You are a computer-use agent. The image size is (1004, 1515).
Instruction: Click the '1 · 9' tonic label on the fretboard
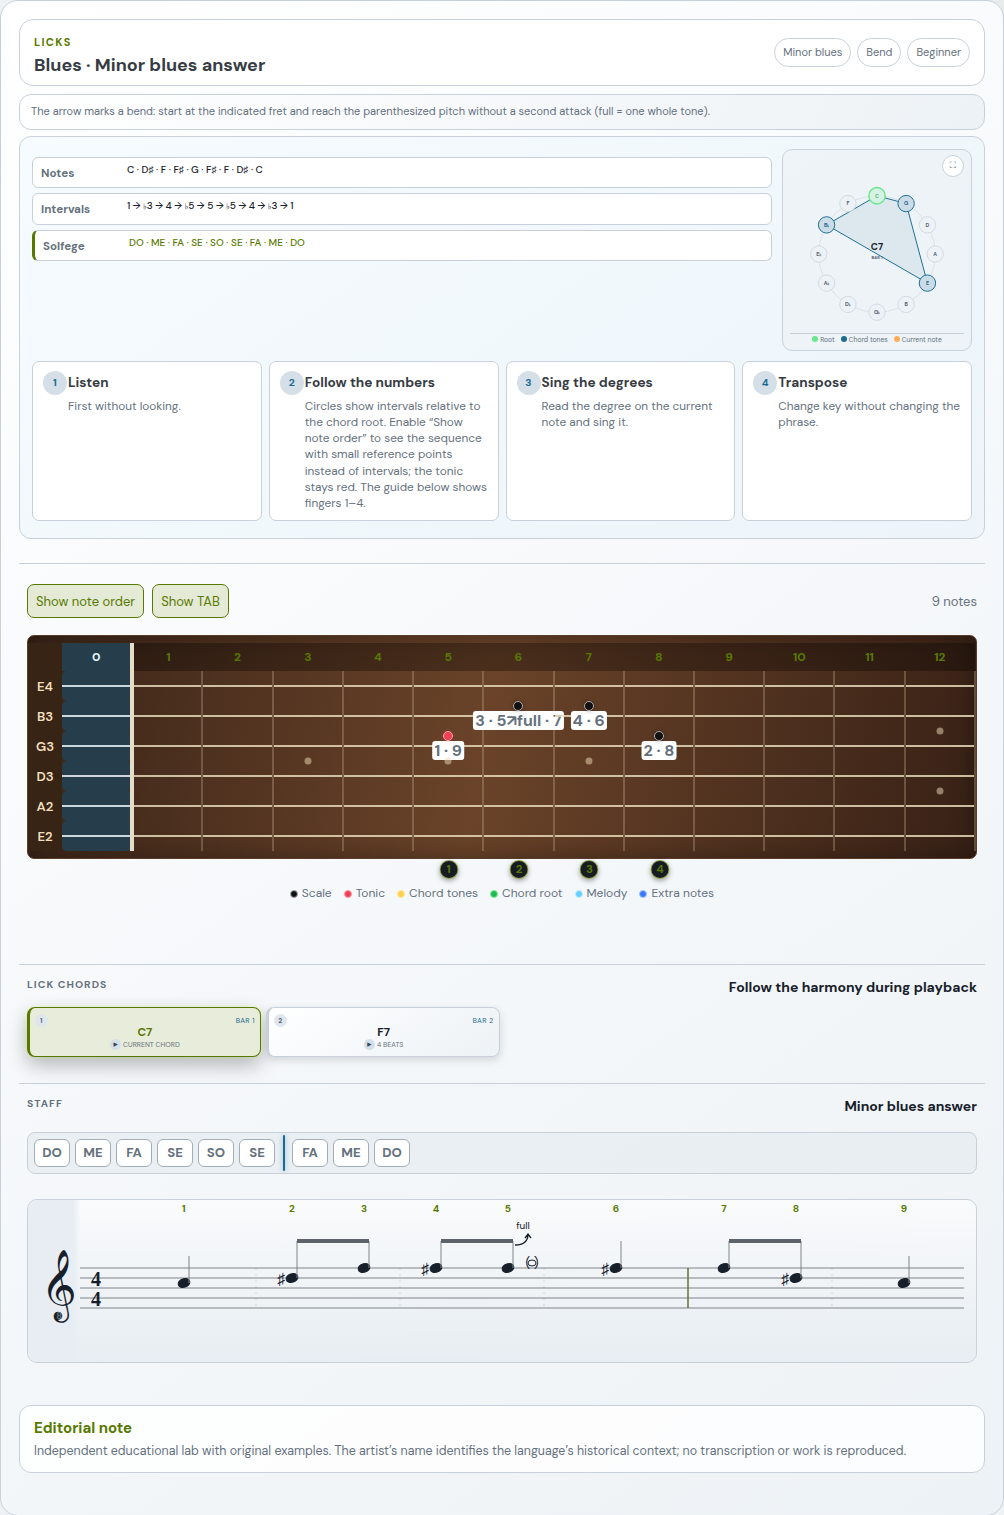[448, 750]
